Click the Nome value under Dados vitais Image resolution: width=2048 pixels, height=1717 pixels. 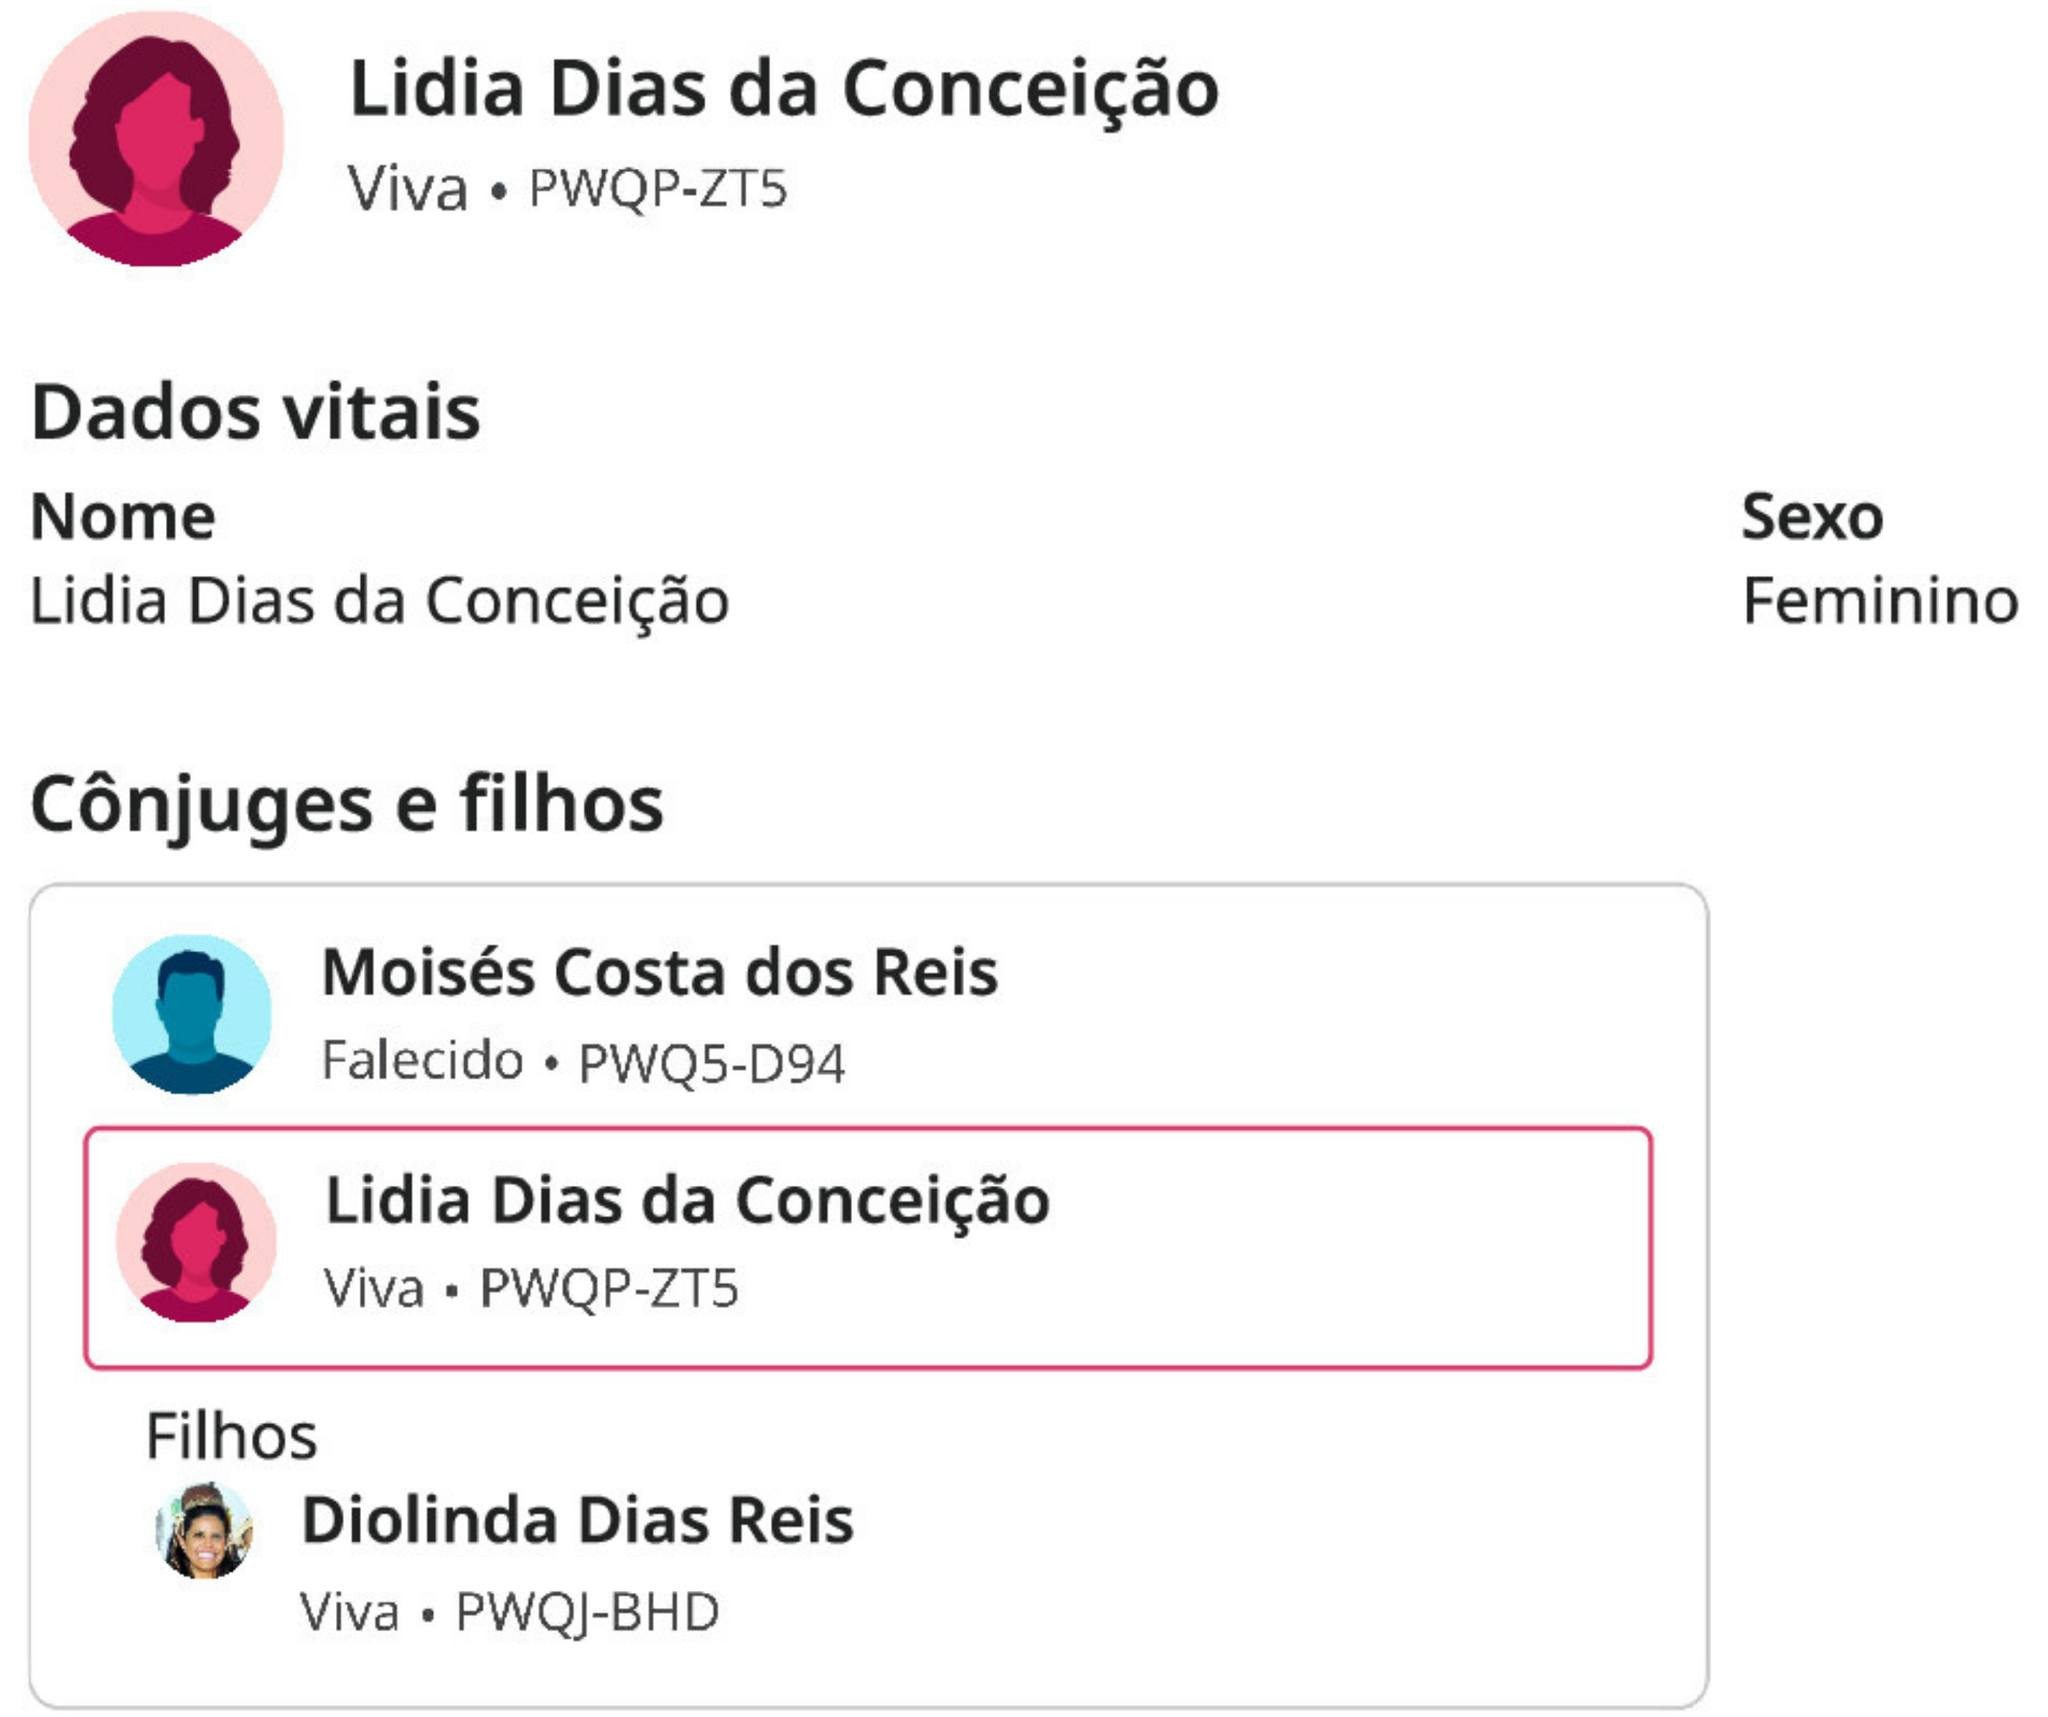tap(379, 601)
